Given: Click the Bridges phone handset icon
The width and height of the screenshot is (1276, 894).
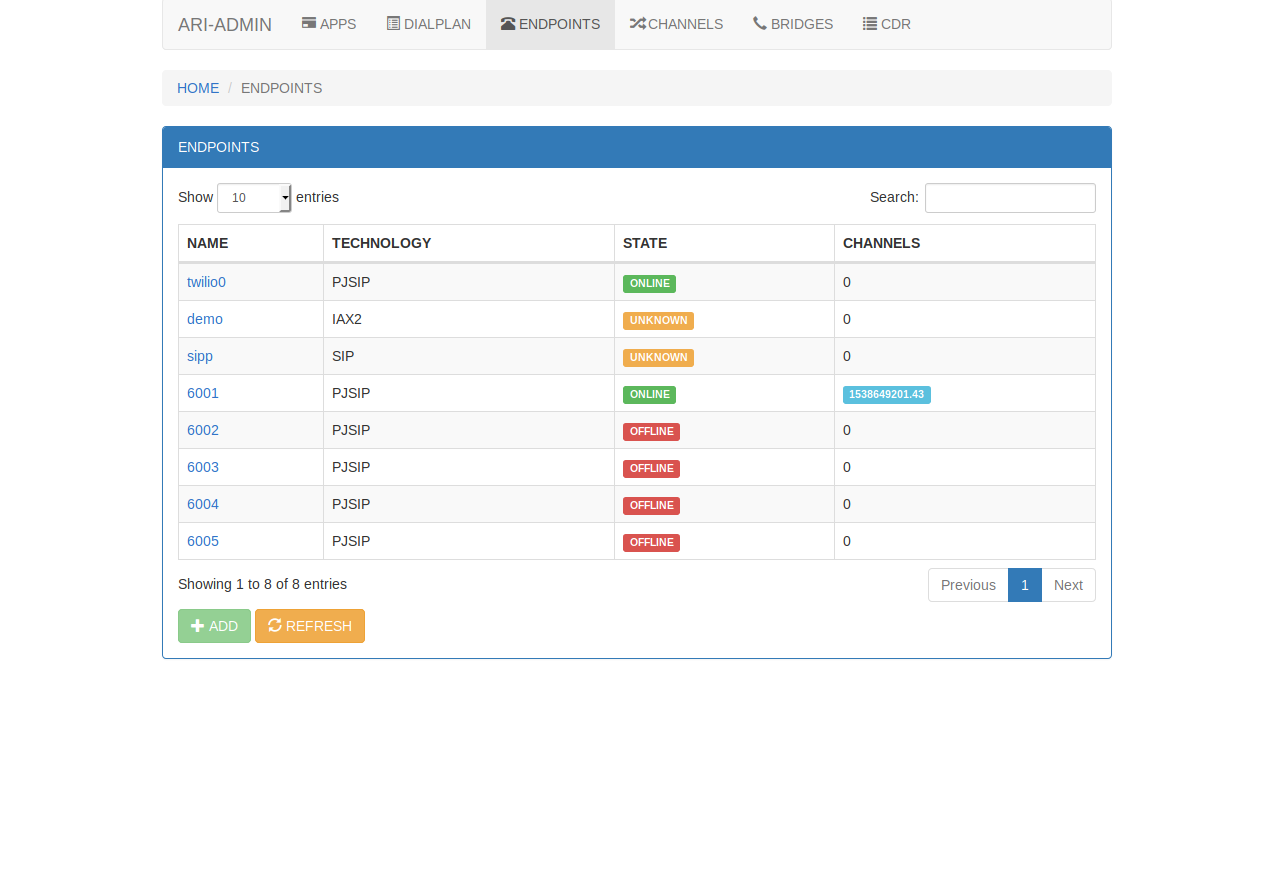Looking at the screenshot, I should (x=760, y=23).
